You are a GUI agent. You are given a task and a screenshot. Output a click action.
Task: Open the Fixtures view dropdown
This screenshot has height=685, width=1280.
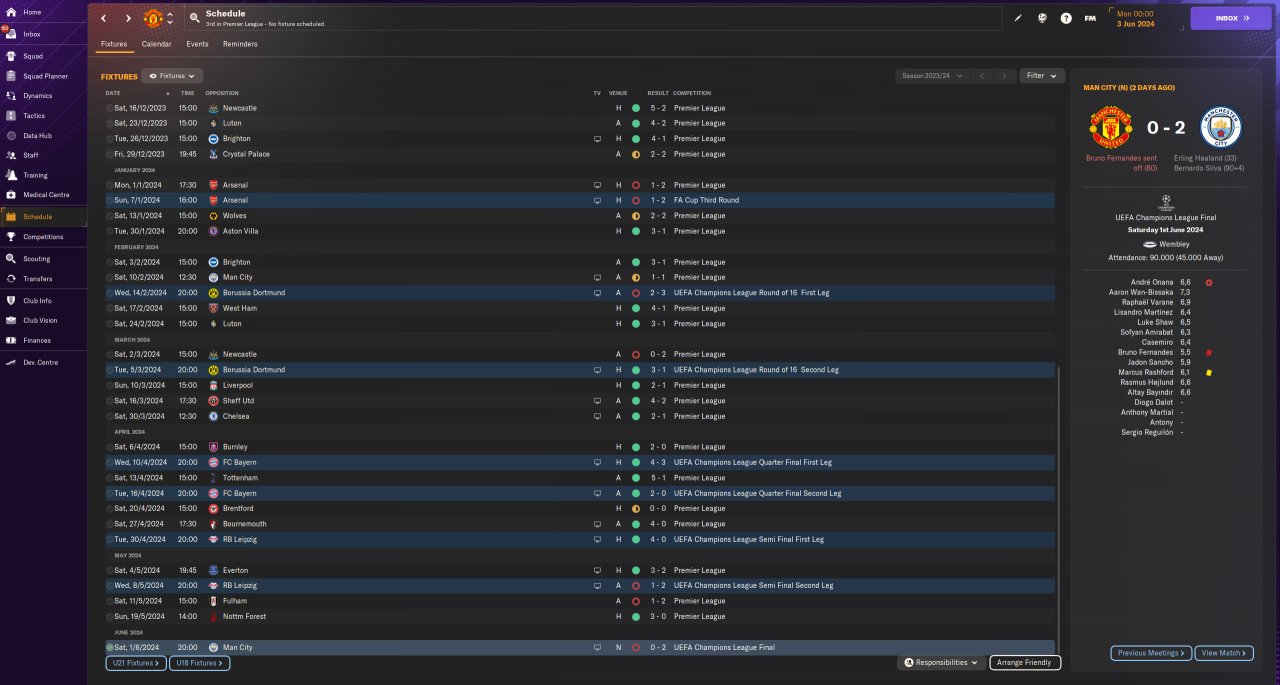point(172,76)
